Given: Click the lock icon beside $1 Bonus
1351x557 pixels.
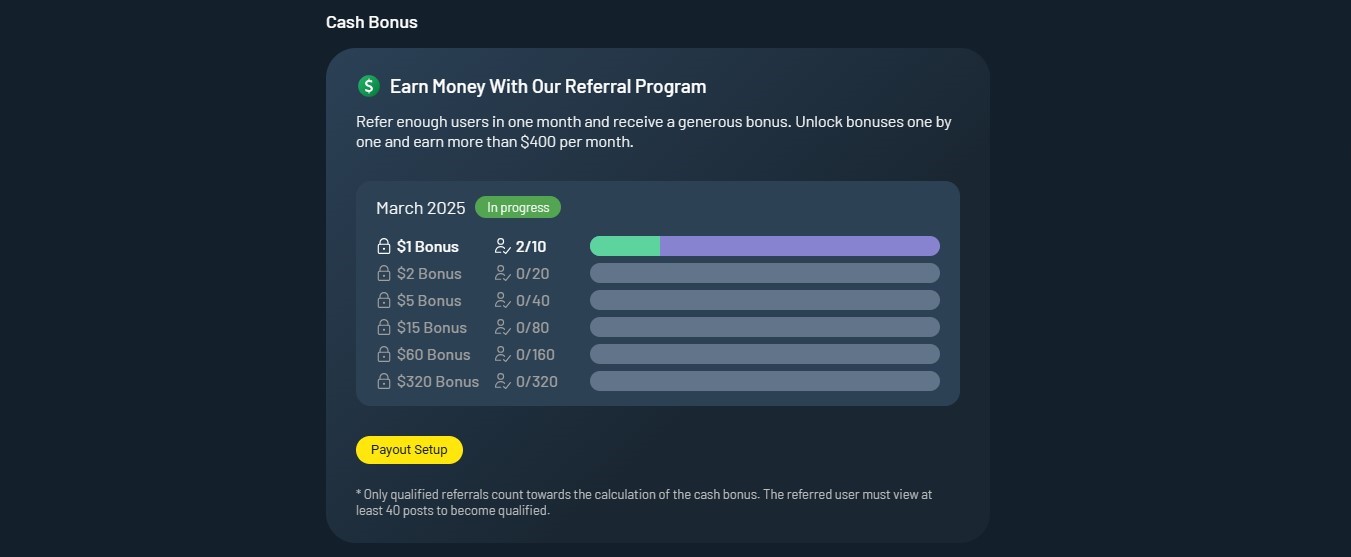Looking at the screenshot, I should pos(383,246).
